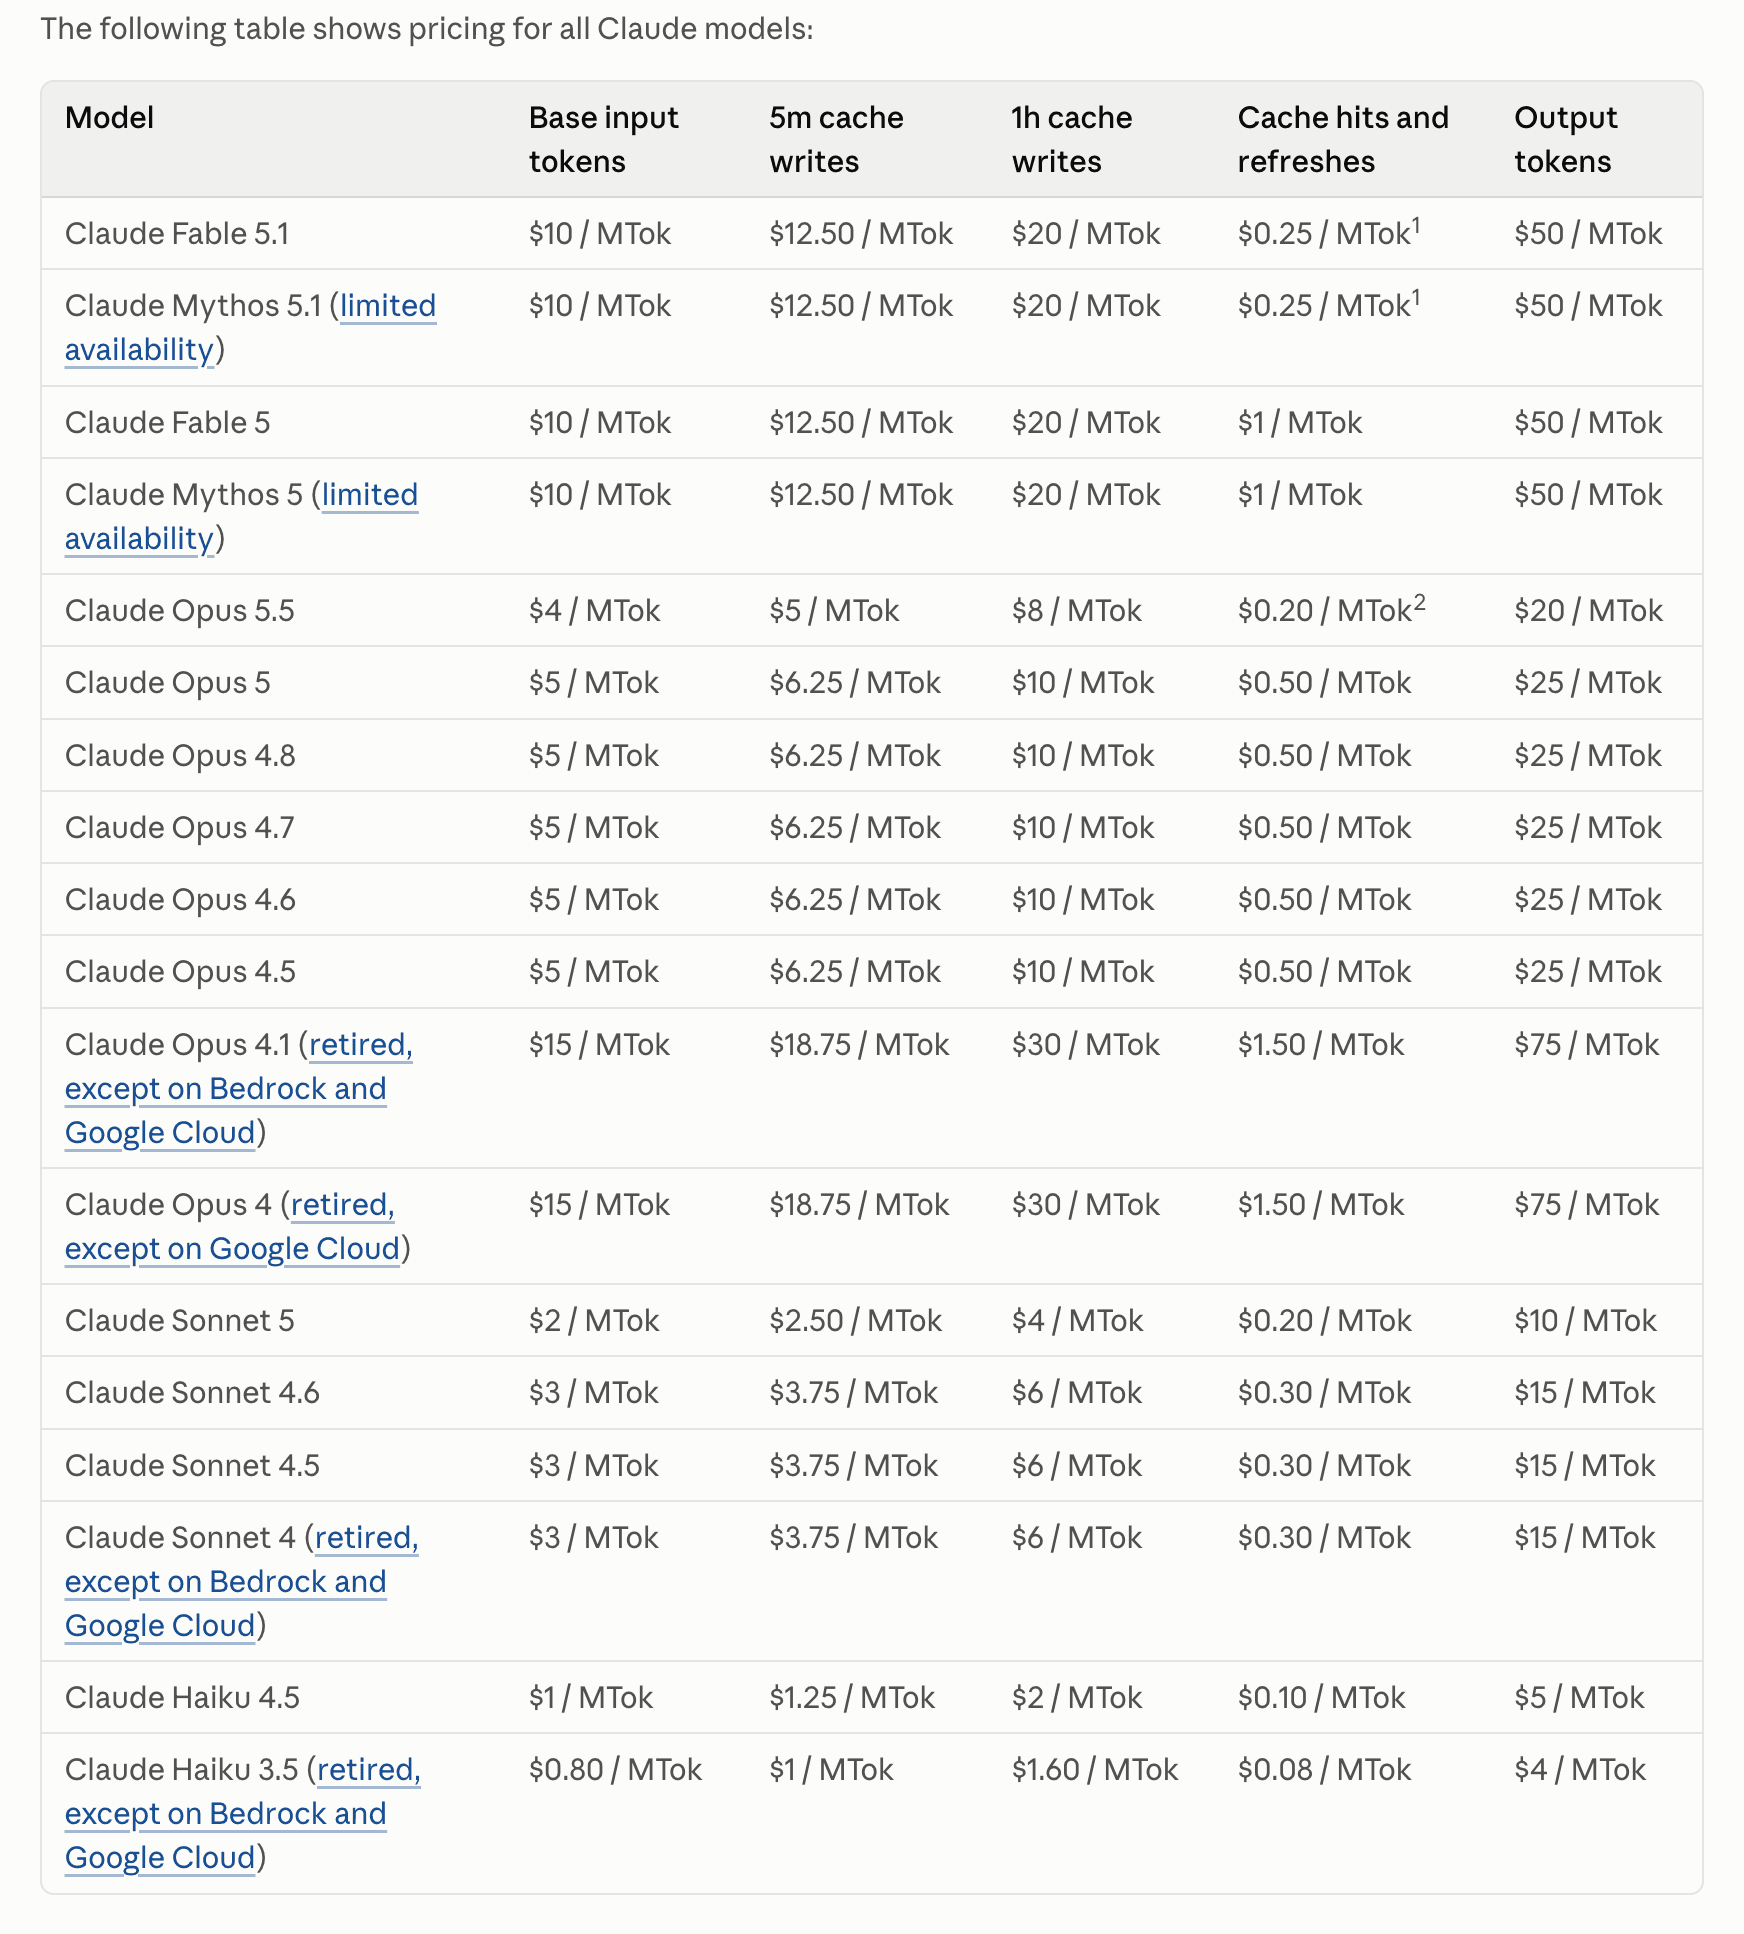Open the Claude Sonnet 4 retired notice link
Image resolution: width=1744 pixels, height=1934 pixels.
tap(241, 1582)
